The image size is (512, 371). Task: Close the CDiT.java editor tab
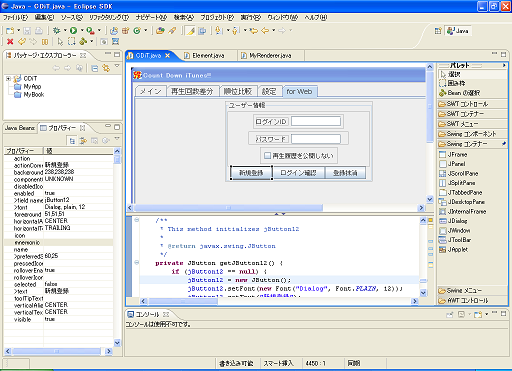click(x=168, y=55)
